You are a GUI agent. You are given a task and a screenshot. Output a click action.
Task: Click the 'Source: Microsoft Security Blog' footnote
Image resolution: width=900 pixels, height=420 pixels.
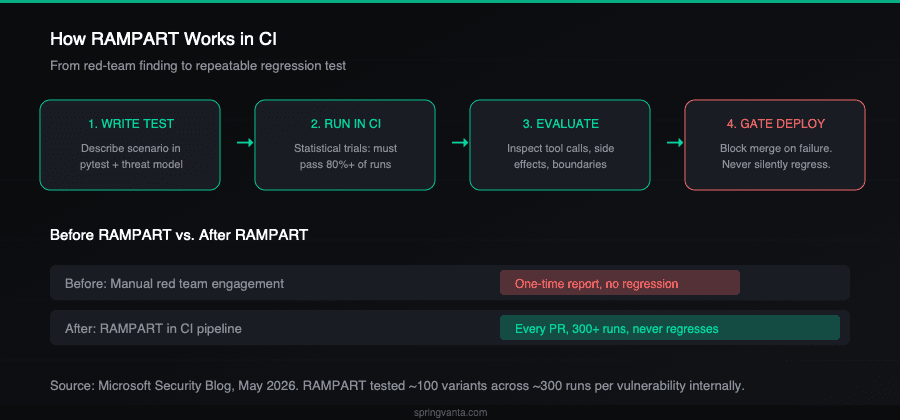[x=397, y=386]
